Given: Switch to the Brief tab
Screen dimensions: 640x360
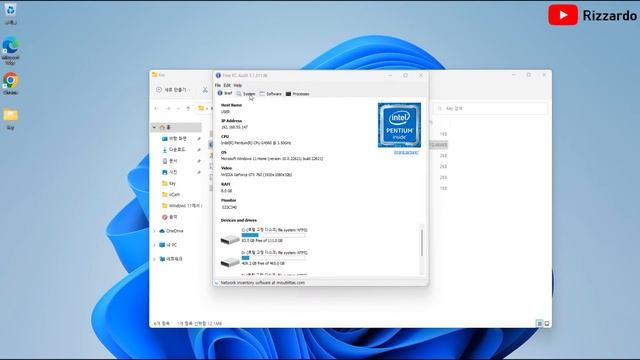Looking at the screenshot, I should 224,93.
